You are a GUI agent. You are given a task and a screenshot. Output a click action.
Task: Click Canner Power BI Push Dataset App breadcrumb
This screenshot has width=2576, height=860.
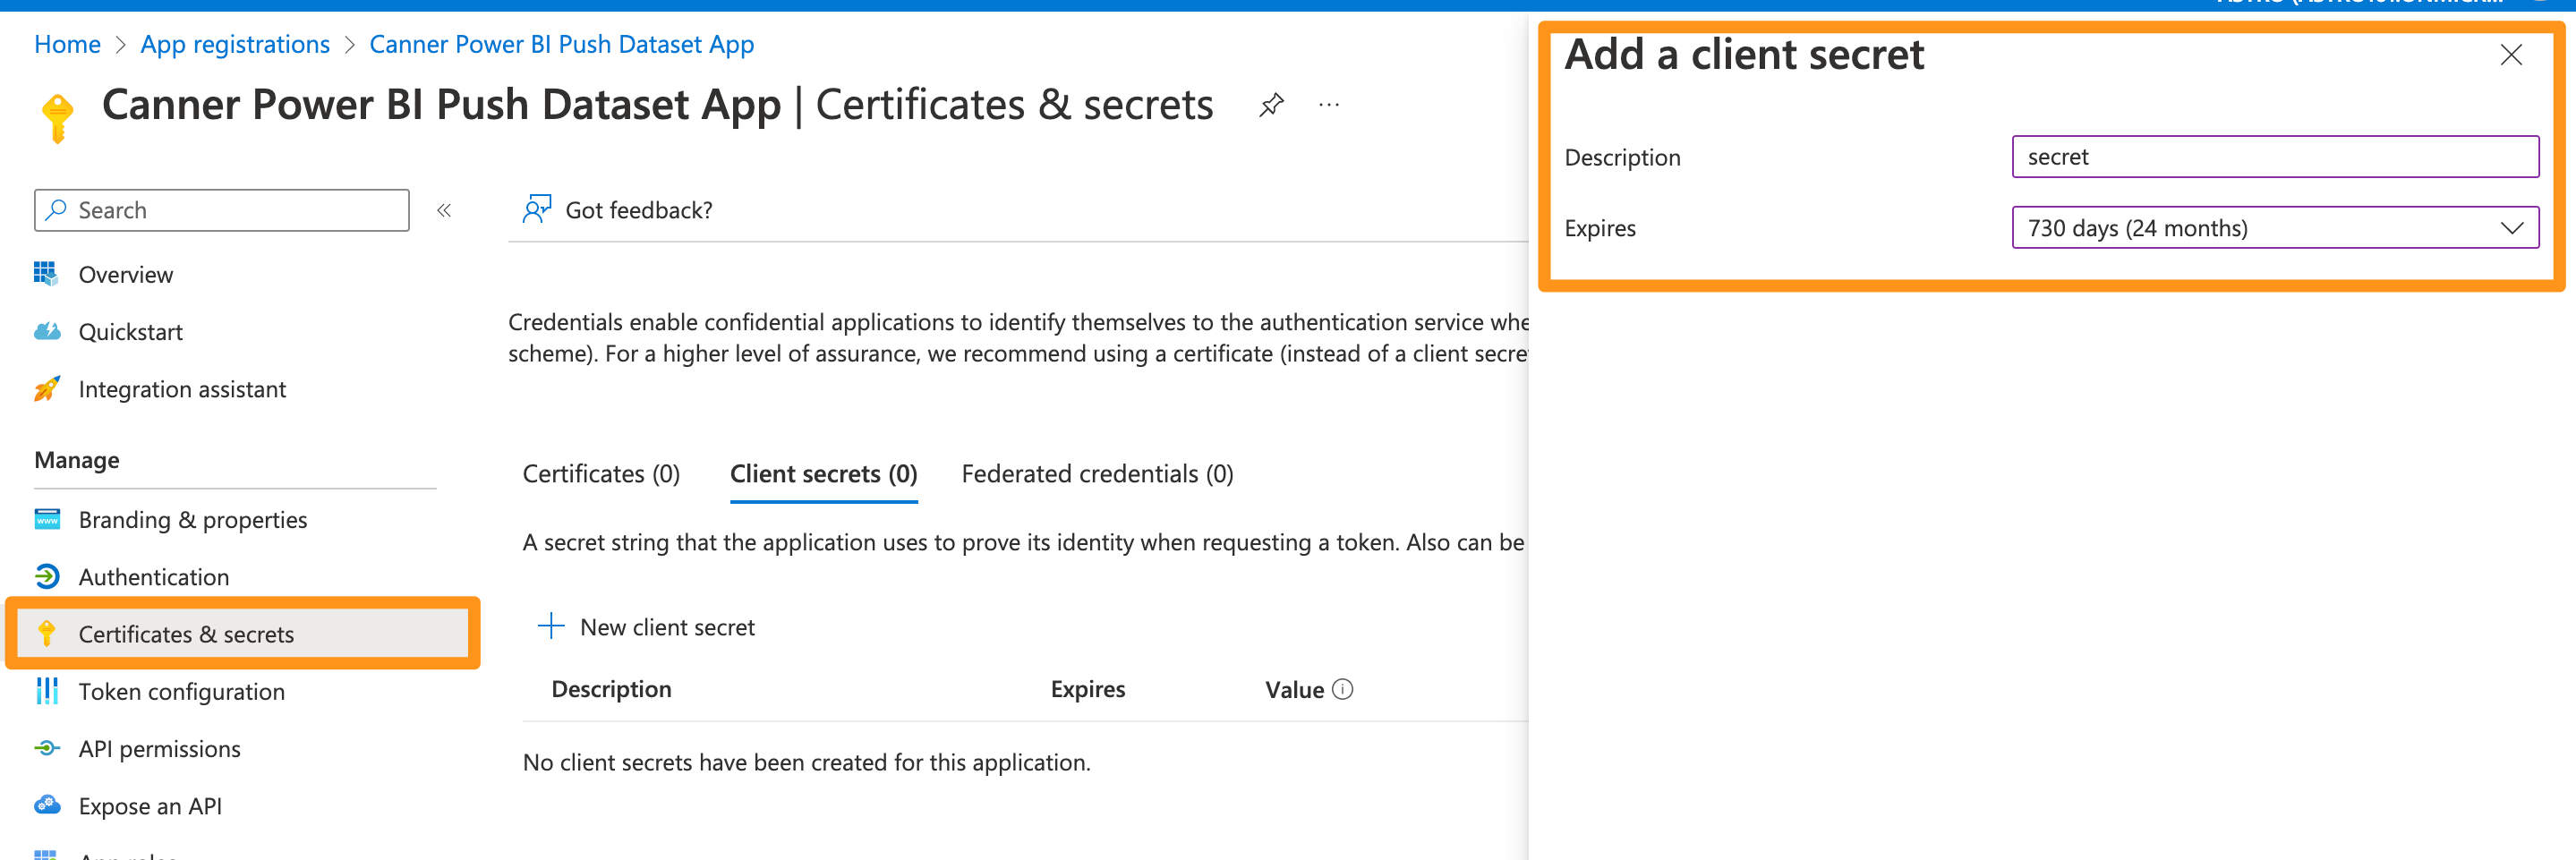(561, 44)
